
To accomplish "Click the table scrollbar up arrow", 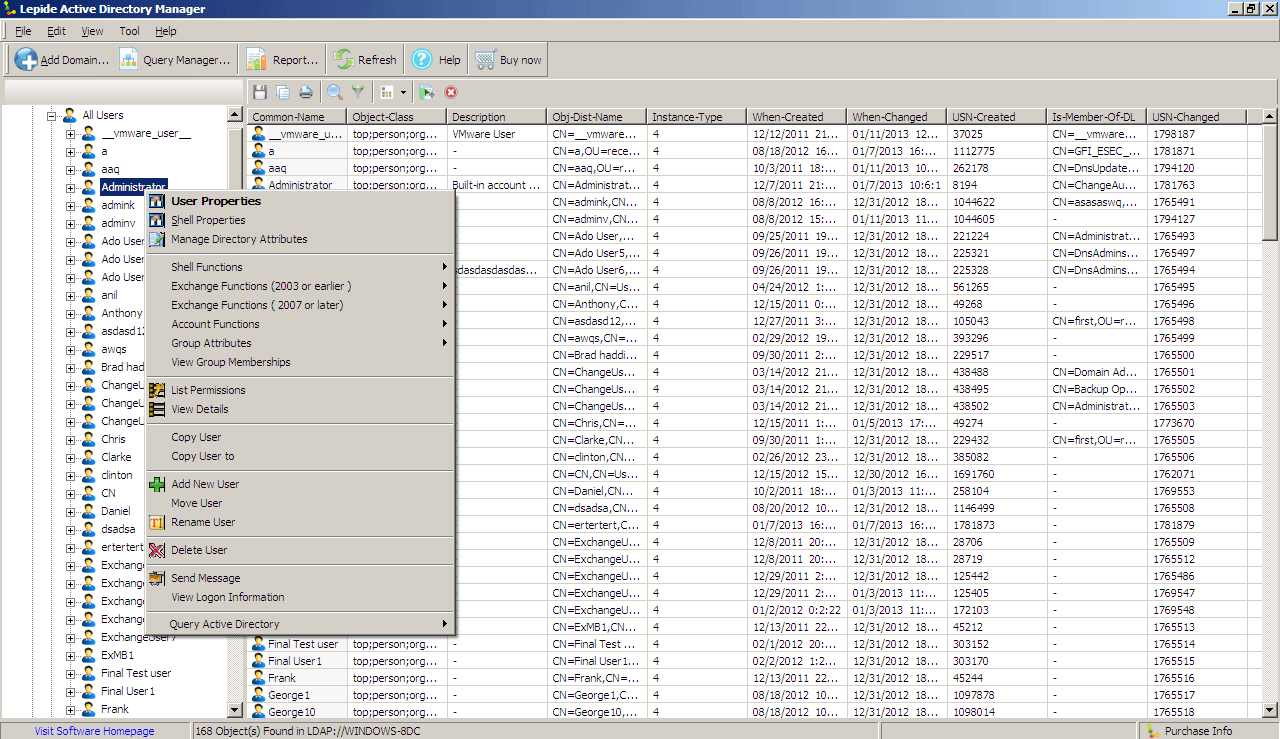I will click(x=1271, y=117).
